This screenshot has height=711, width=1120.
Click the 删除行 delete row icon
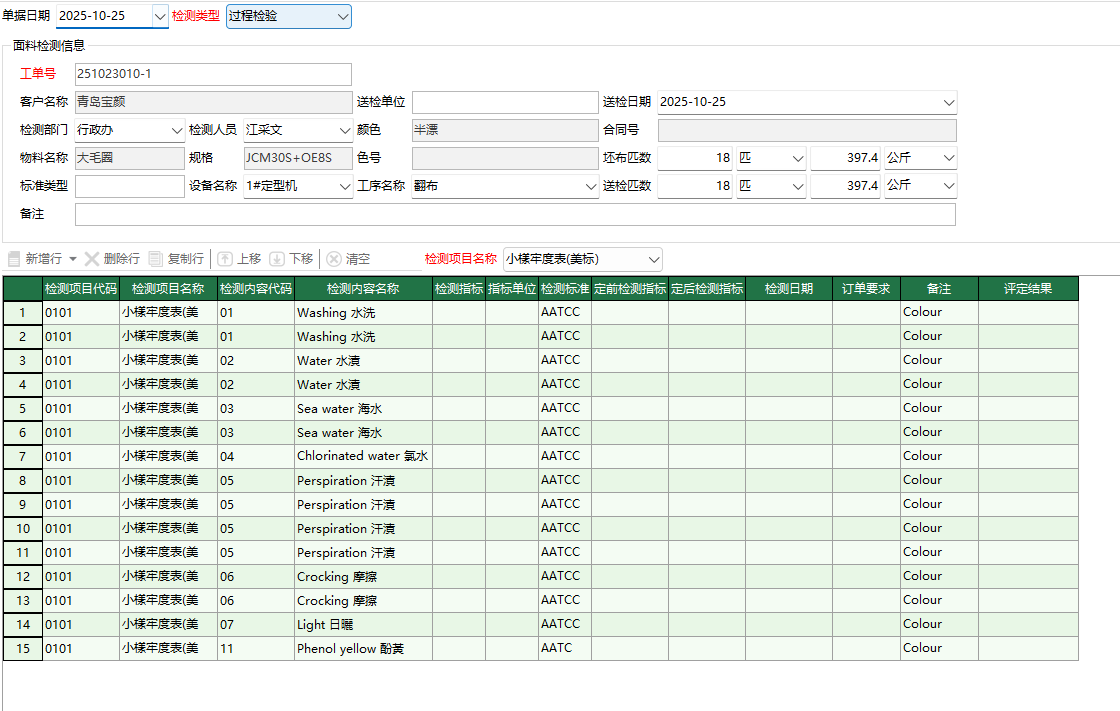point(93,258)
